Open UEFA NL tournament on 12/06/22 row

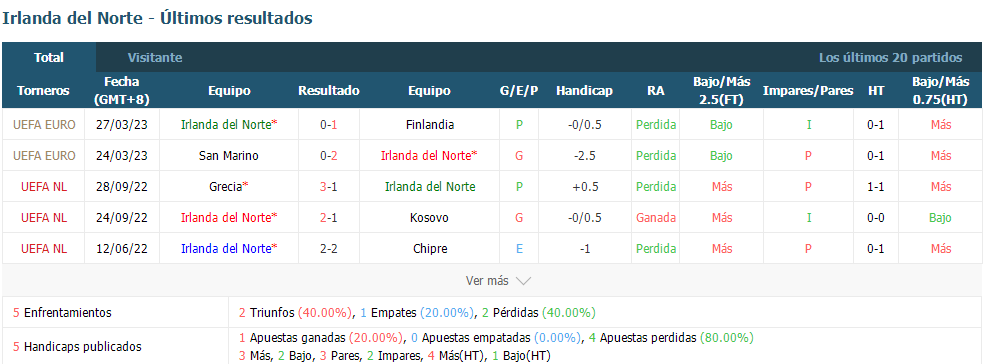(x=44, y=249)
